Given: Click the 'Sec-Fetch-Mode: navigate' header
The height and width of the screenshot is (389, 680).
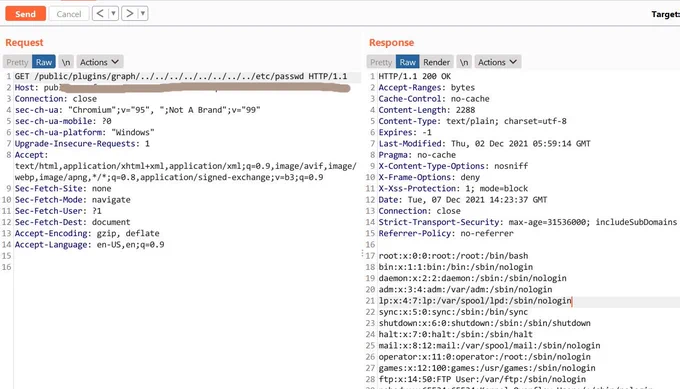Looking at the screenshot, I should coord(72,200).
